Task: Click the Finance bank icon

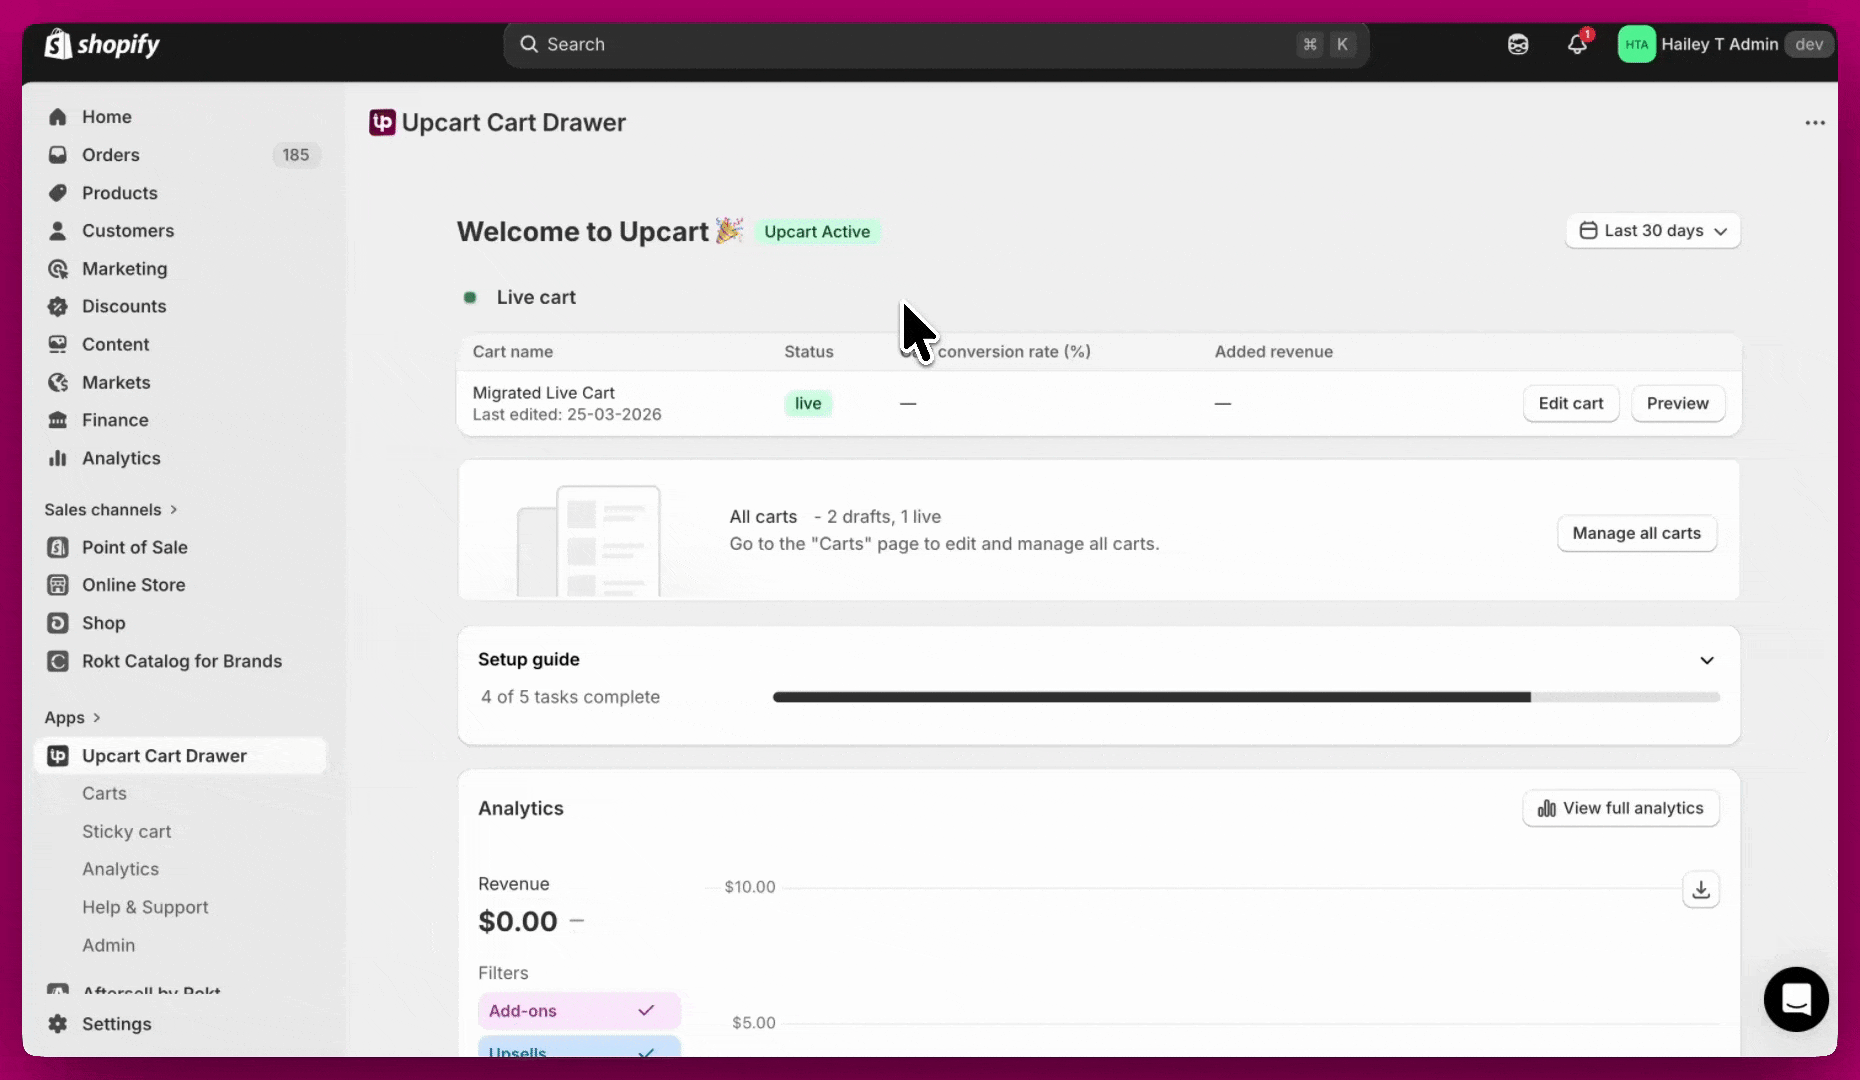Action: coord(58,421)
